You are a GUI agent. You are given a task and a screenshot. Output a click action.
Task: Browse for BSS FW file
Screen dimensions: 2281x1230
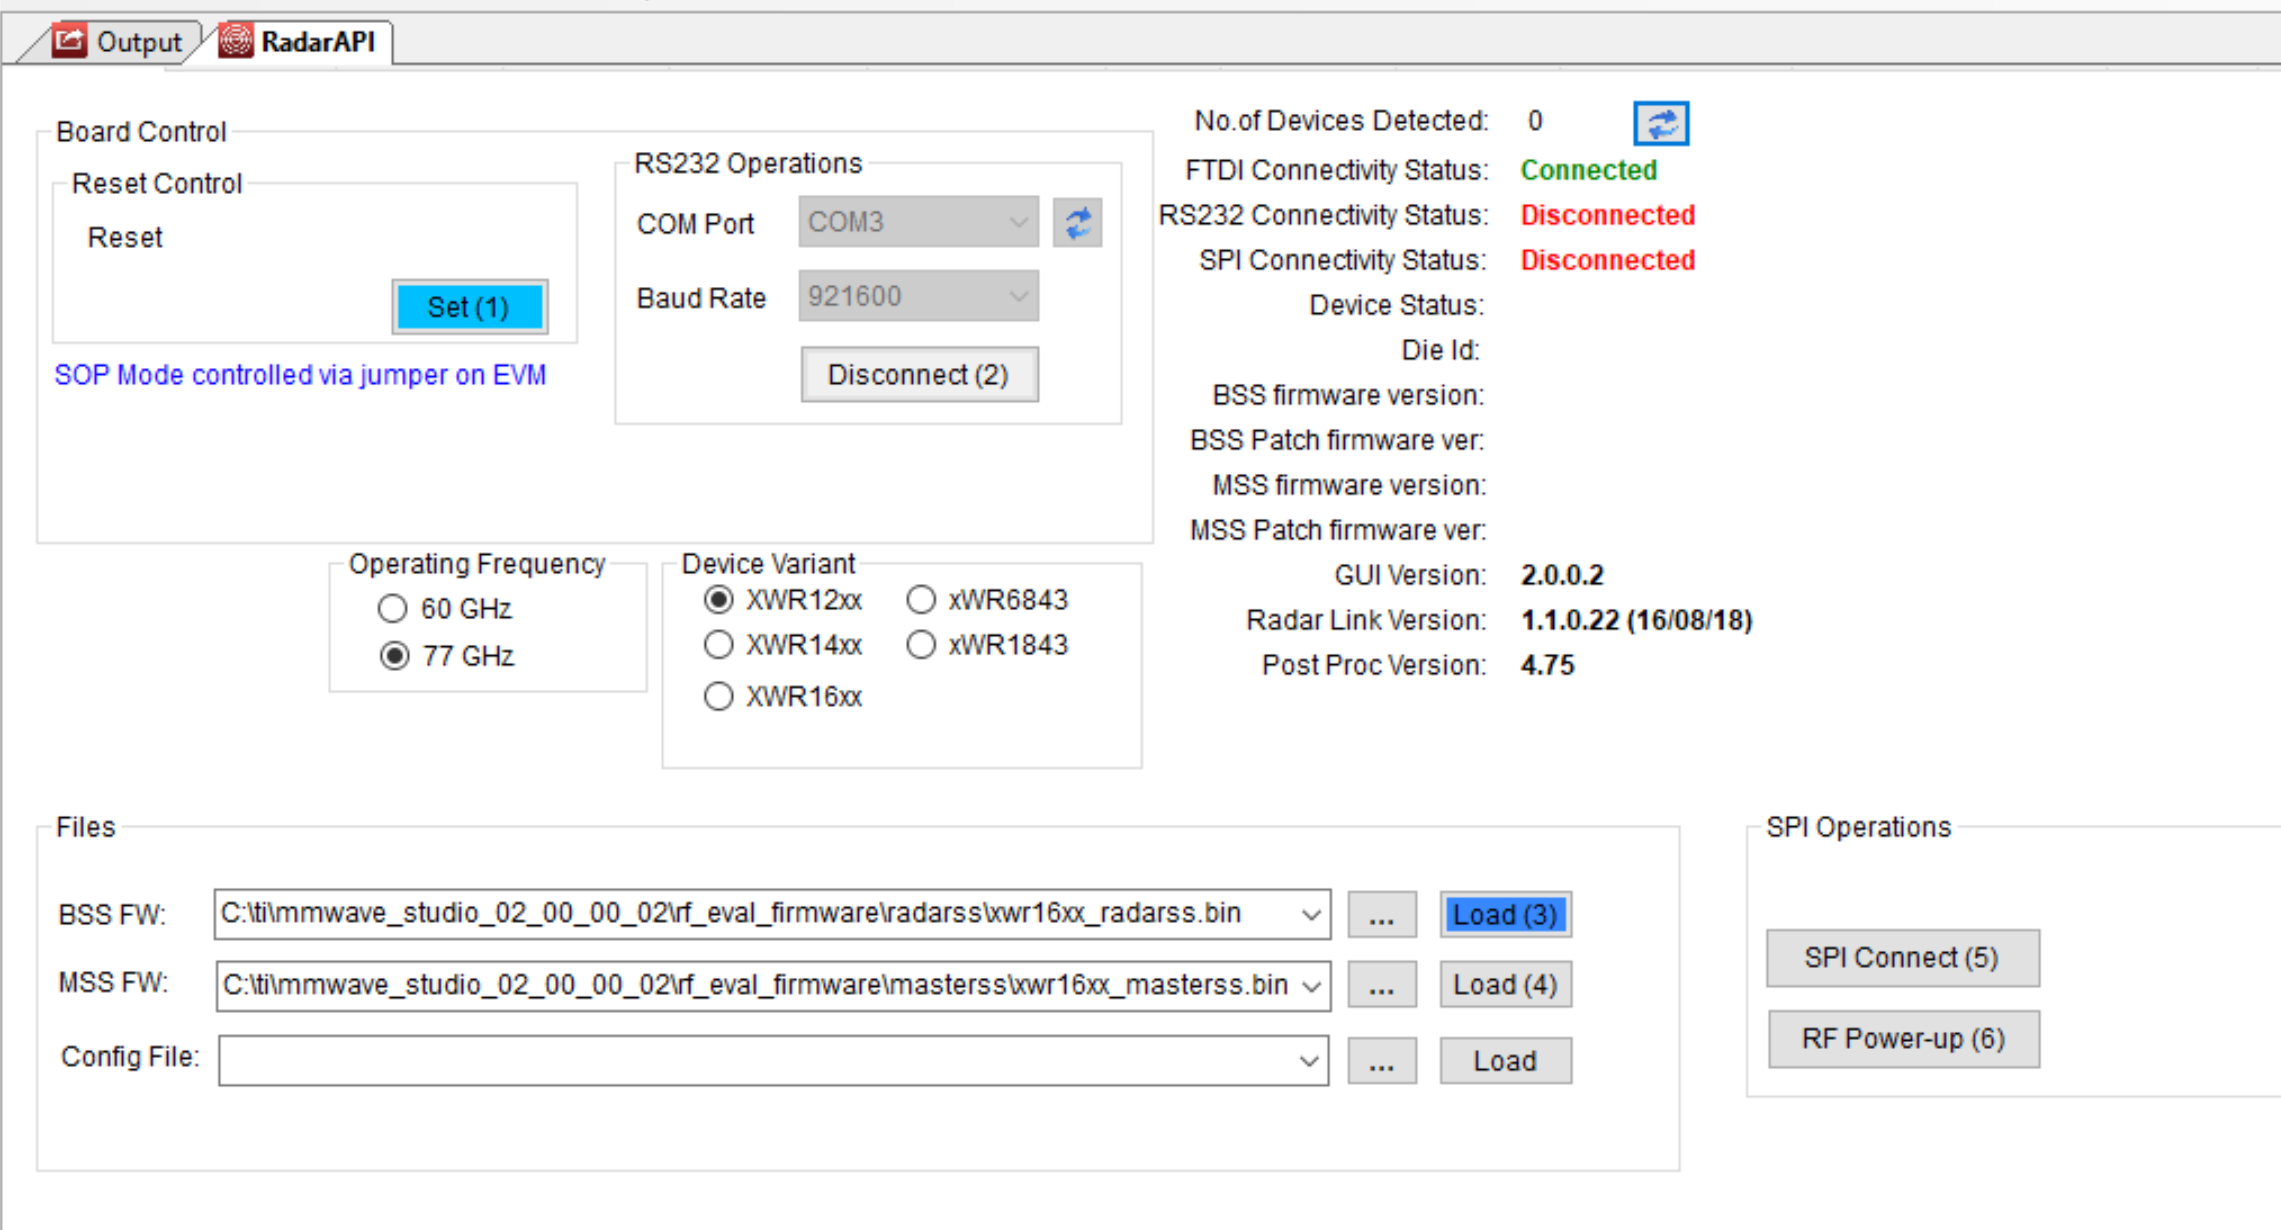tap(1382, 915)
